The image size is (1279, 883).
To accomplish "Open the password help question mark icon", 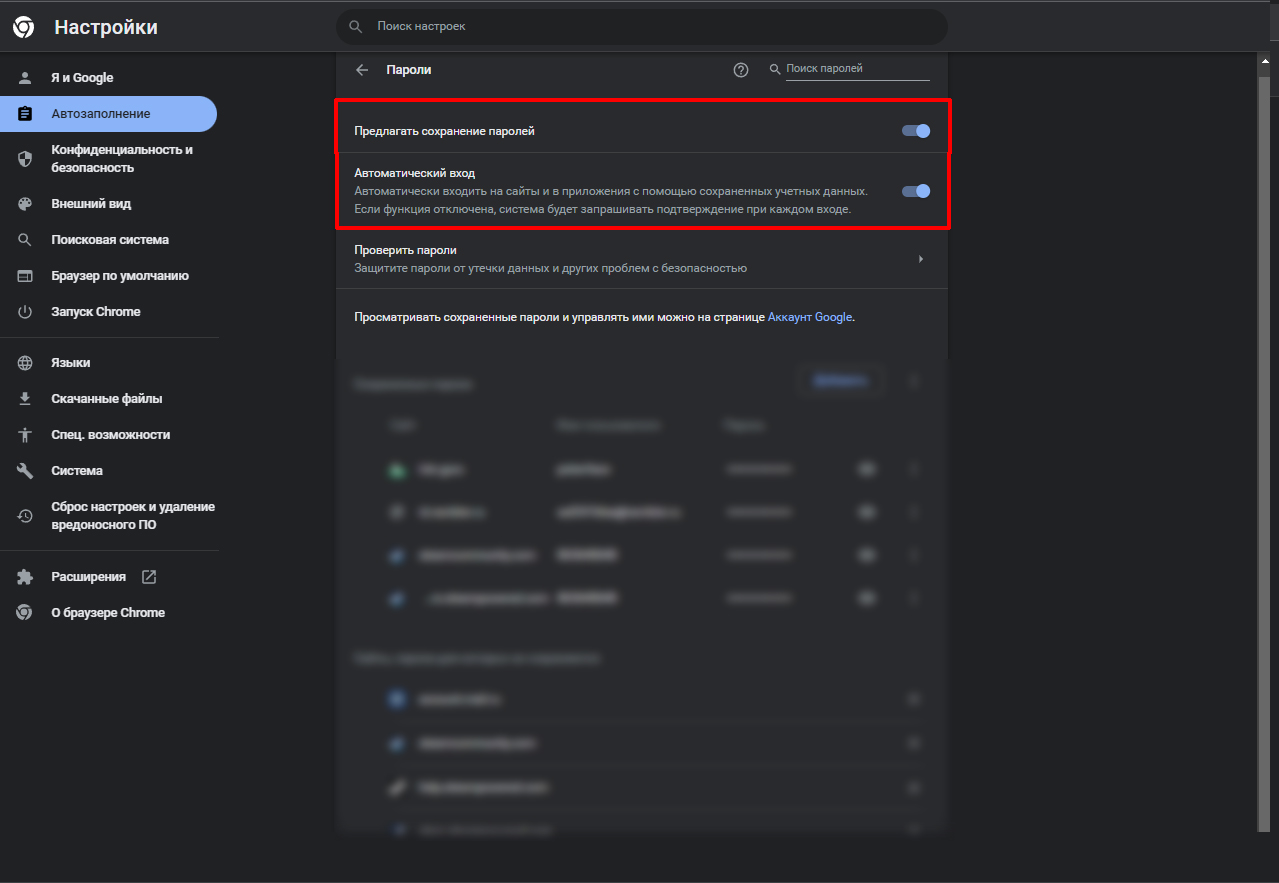I will (x=741, y=70).
